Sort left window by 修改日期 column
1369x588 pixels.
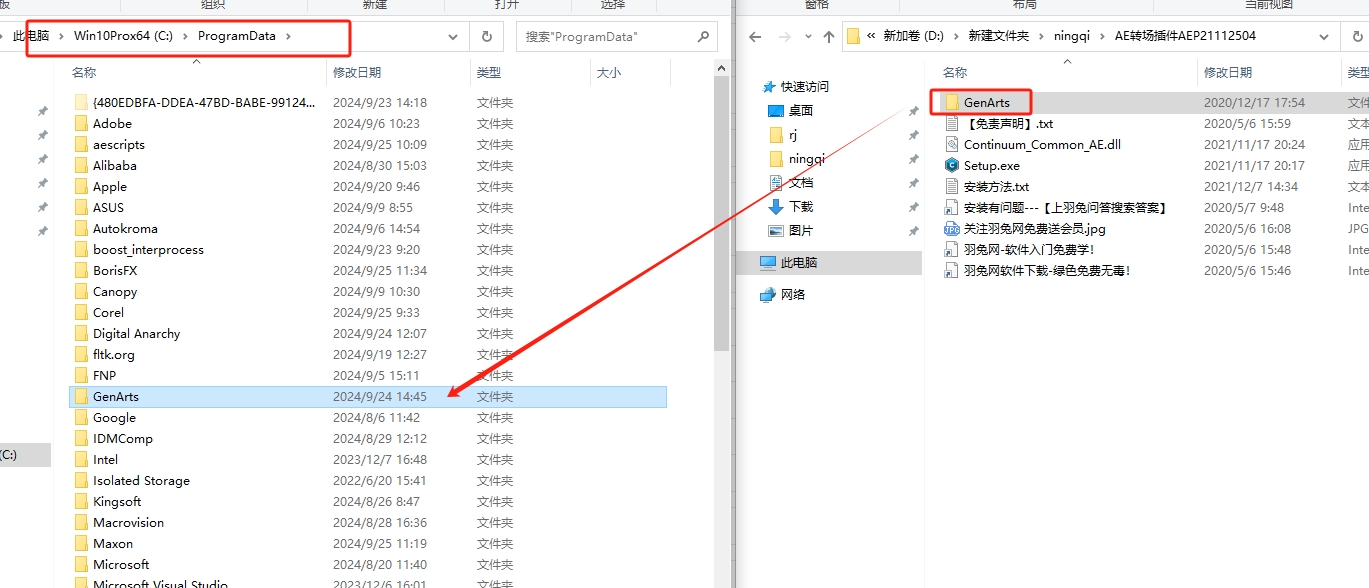point(357,73)
